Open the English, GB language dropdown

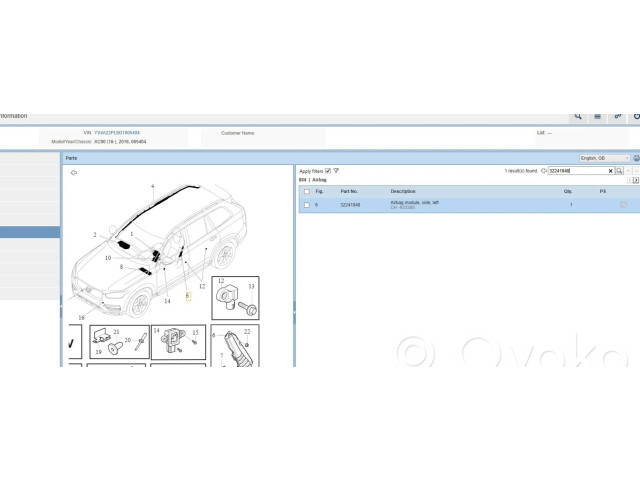605,158
